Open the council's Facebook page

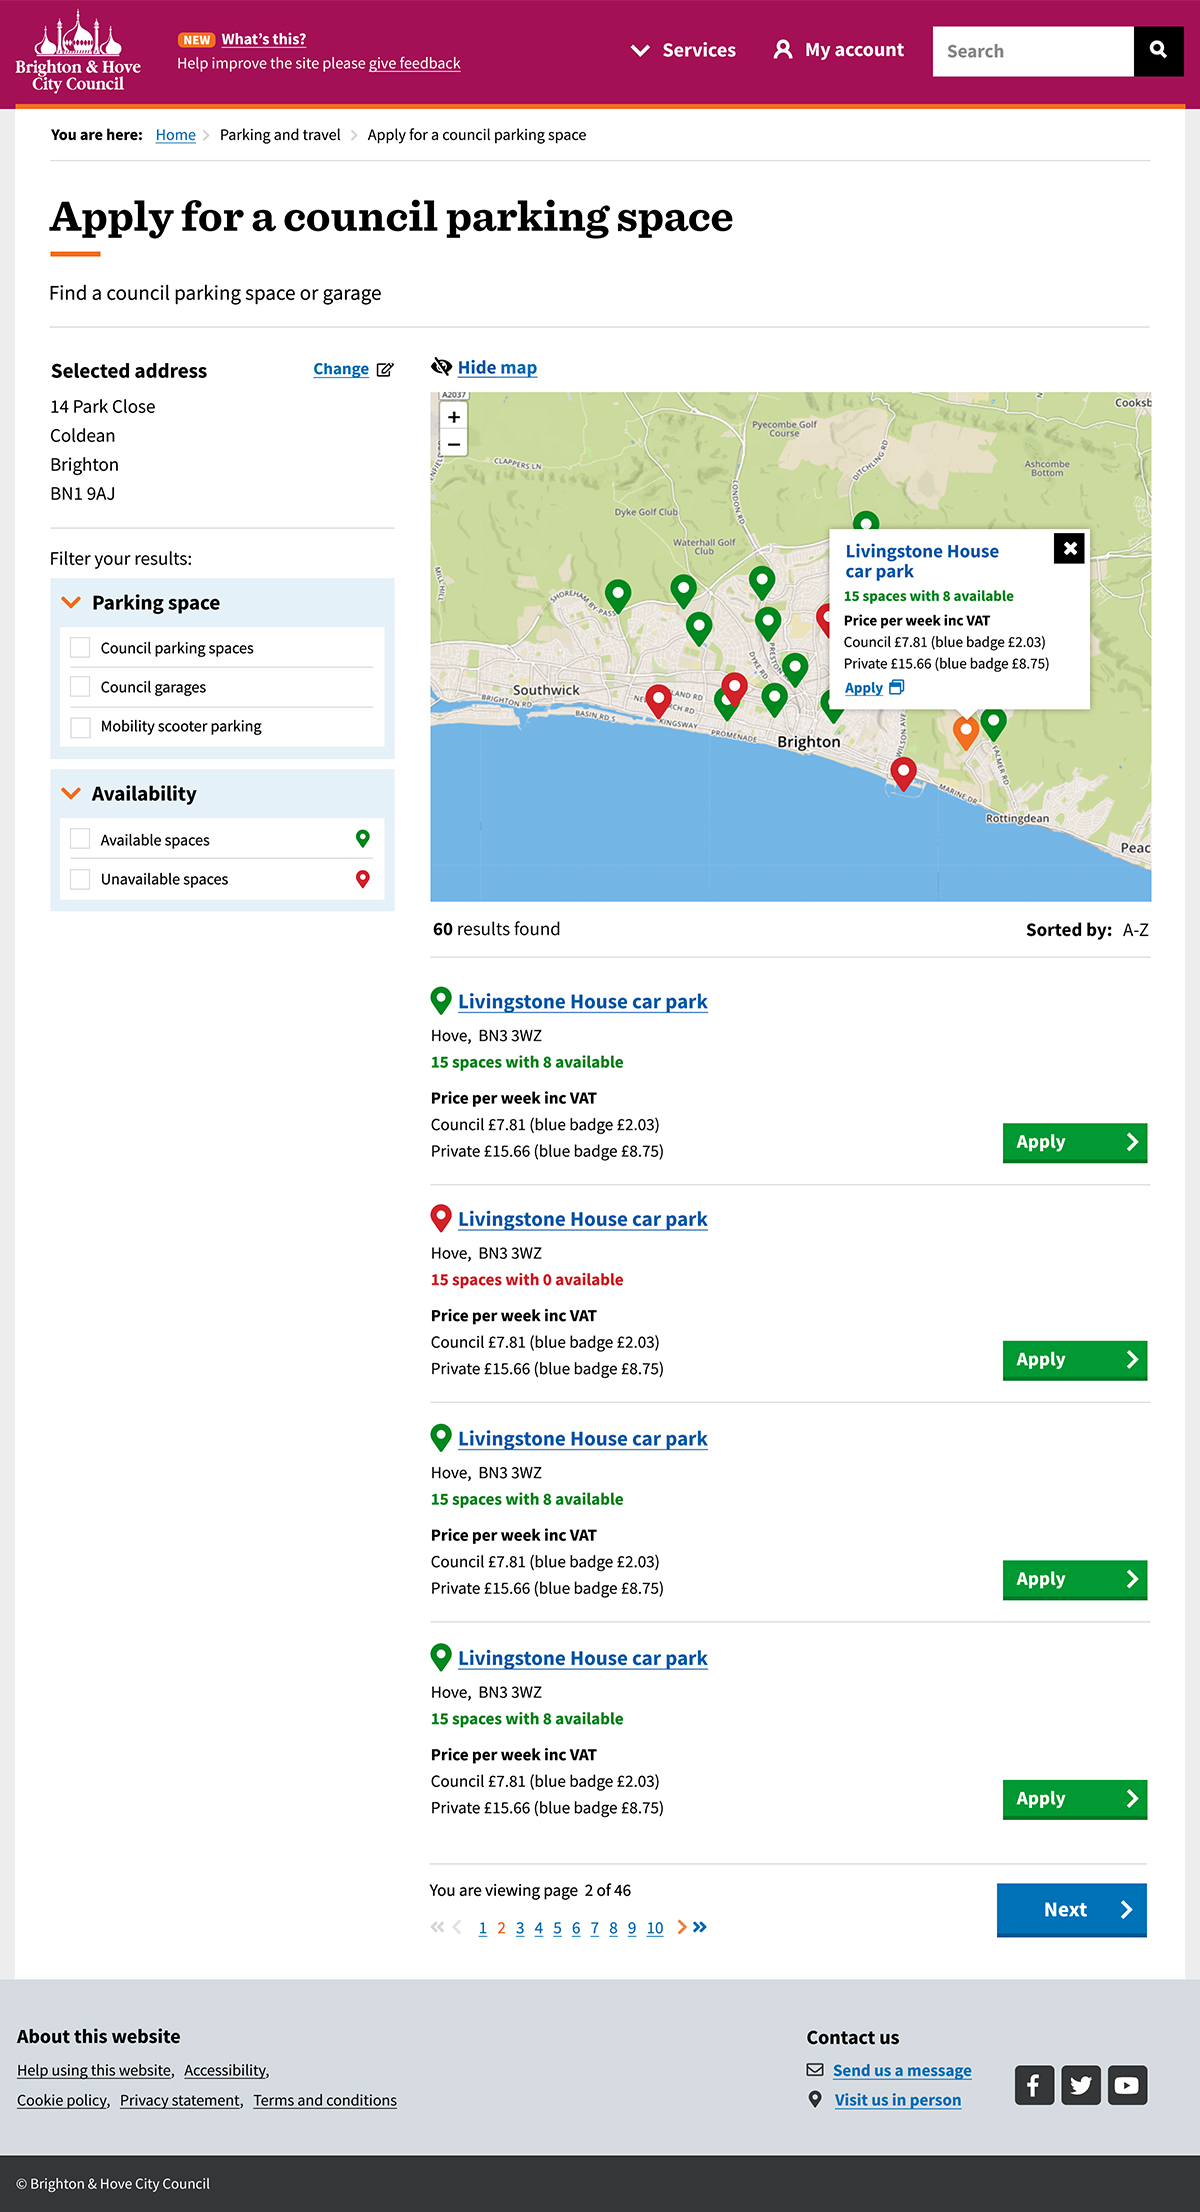tap(1034, 2085)
